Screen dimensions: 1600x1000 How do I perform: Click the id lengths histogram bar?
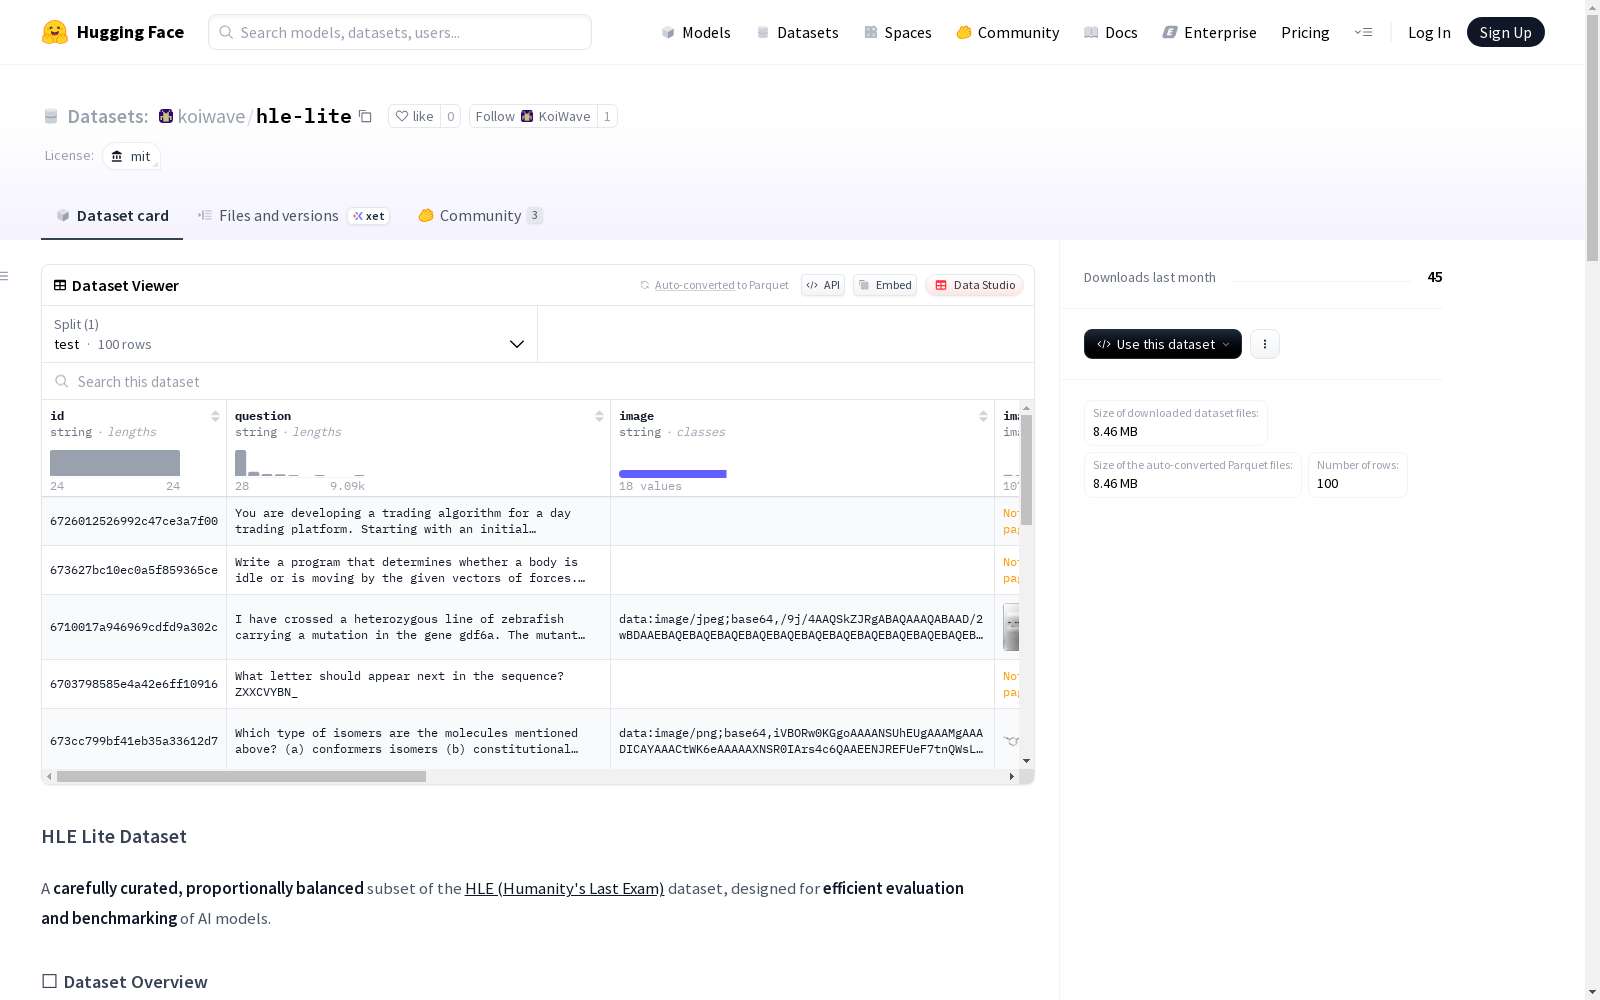(115, 463)
